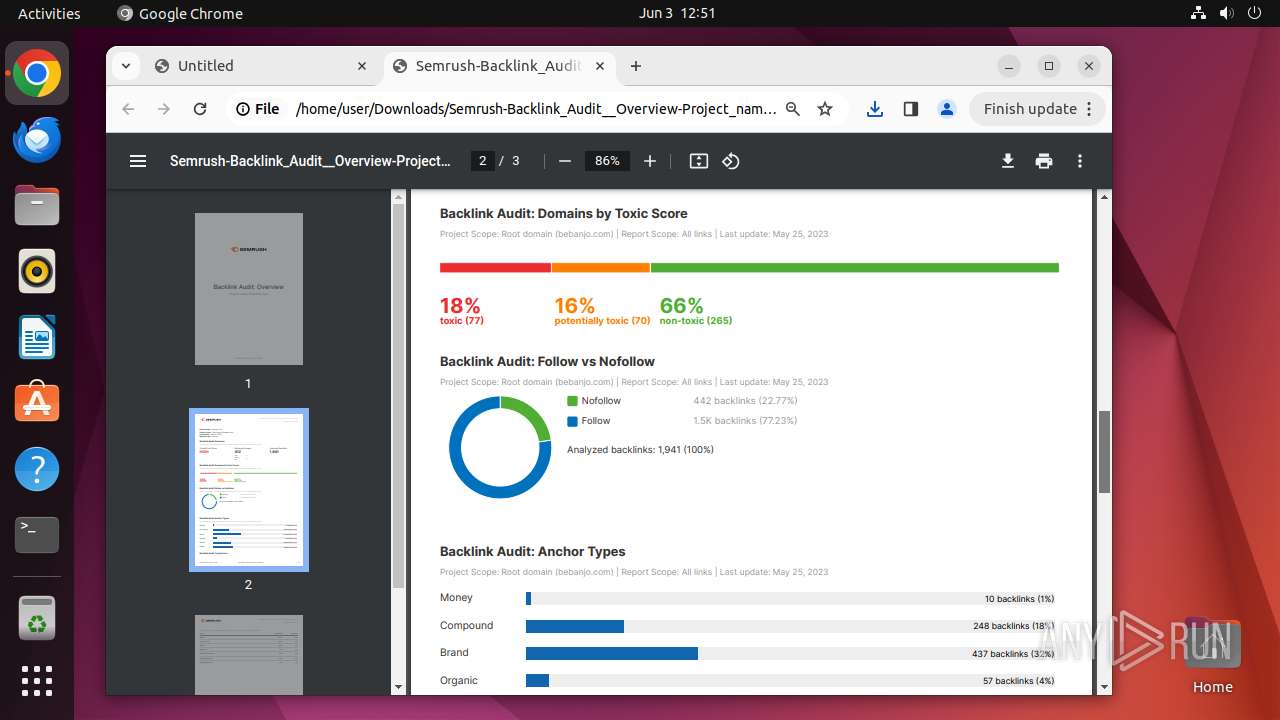Rotate the PDF counterclockwise
The image size is (1280, 720).
coord(731,161)
